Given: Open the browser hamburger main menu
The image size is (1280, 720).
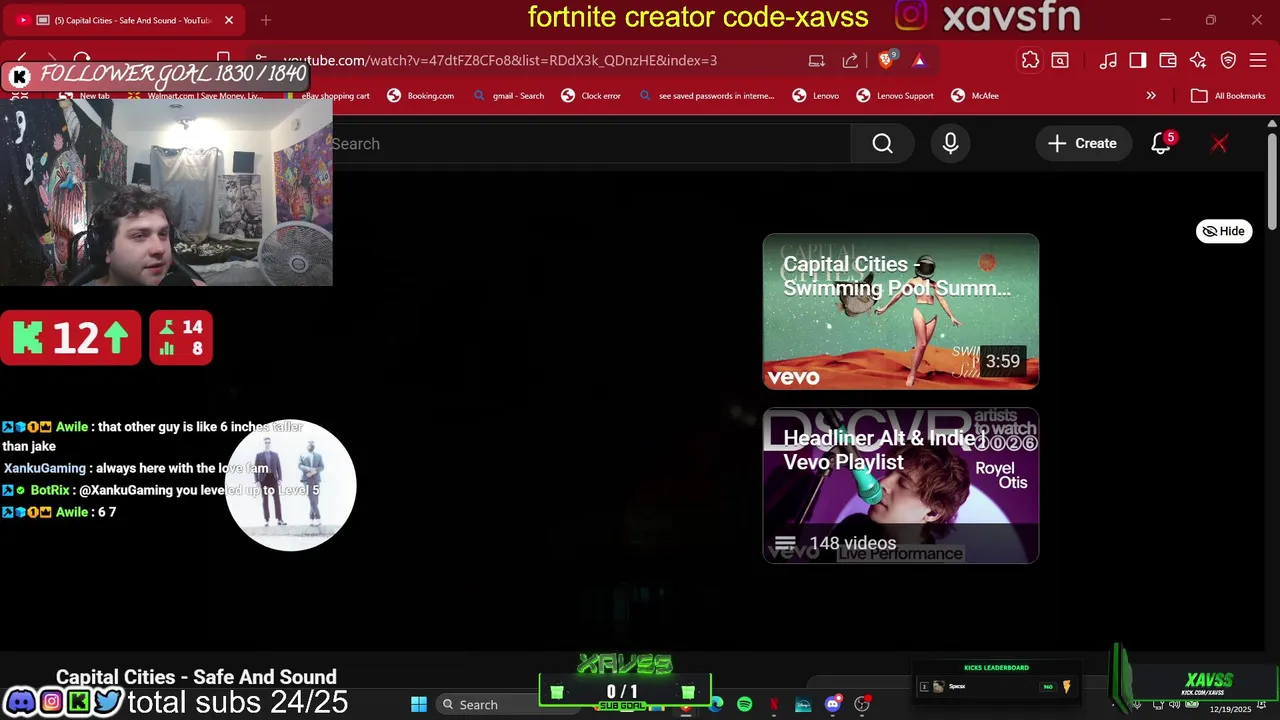Looking at the screenshot, I should [x=1258, y=60].
